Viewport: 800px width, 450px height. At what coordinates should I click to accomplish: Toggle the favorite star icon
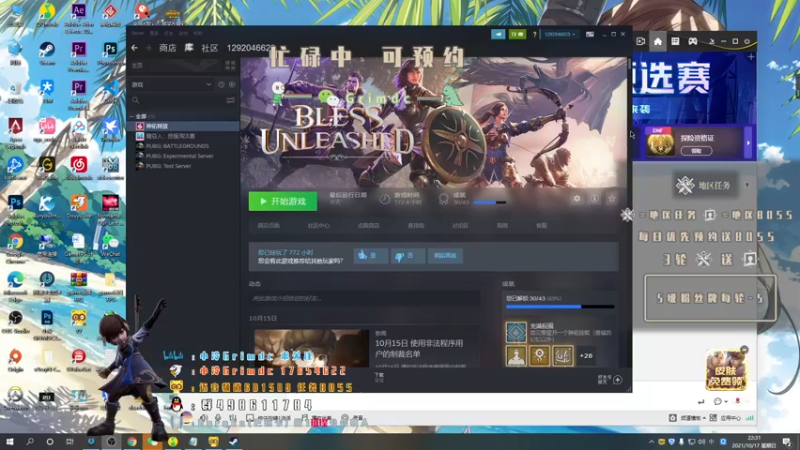click(612, 198)
